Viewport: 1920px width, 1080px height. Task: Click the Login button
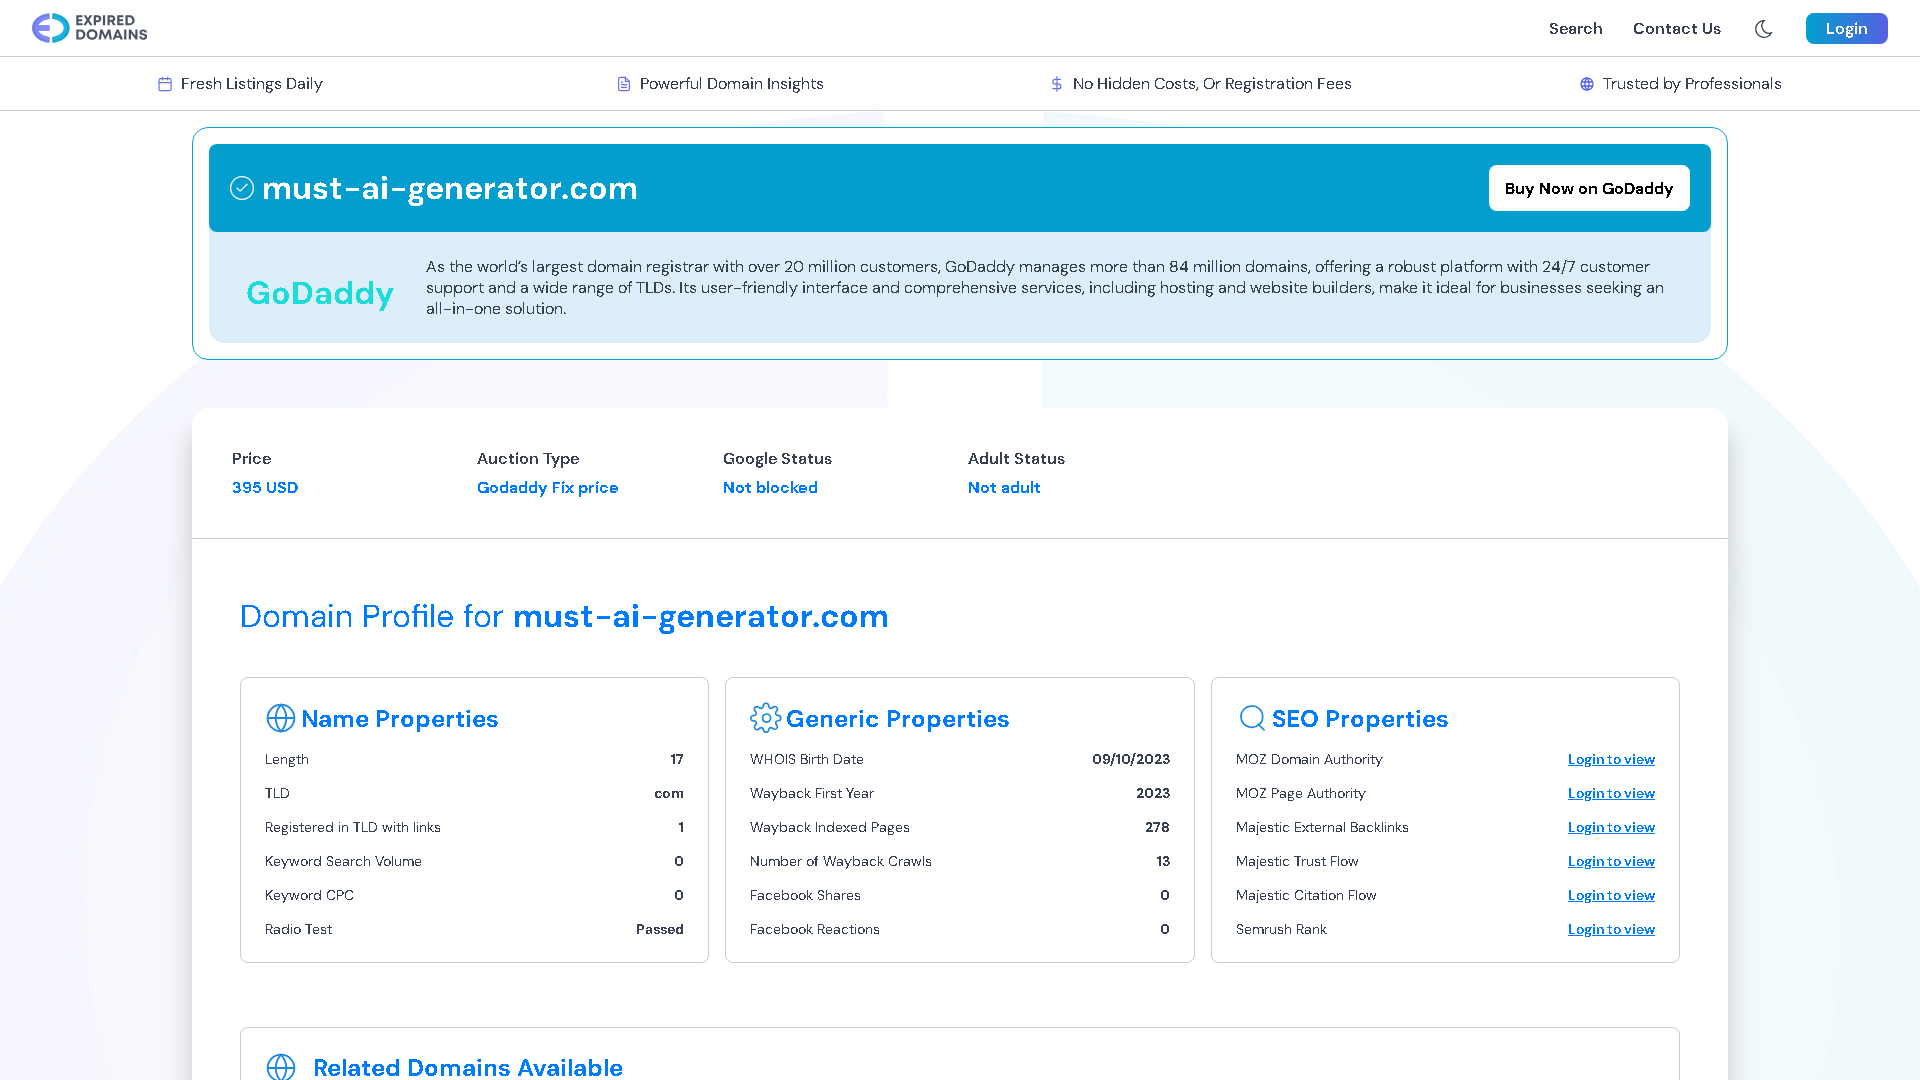(x=1846, y=28)
